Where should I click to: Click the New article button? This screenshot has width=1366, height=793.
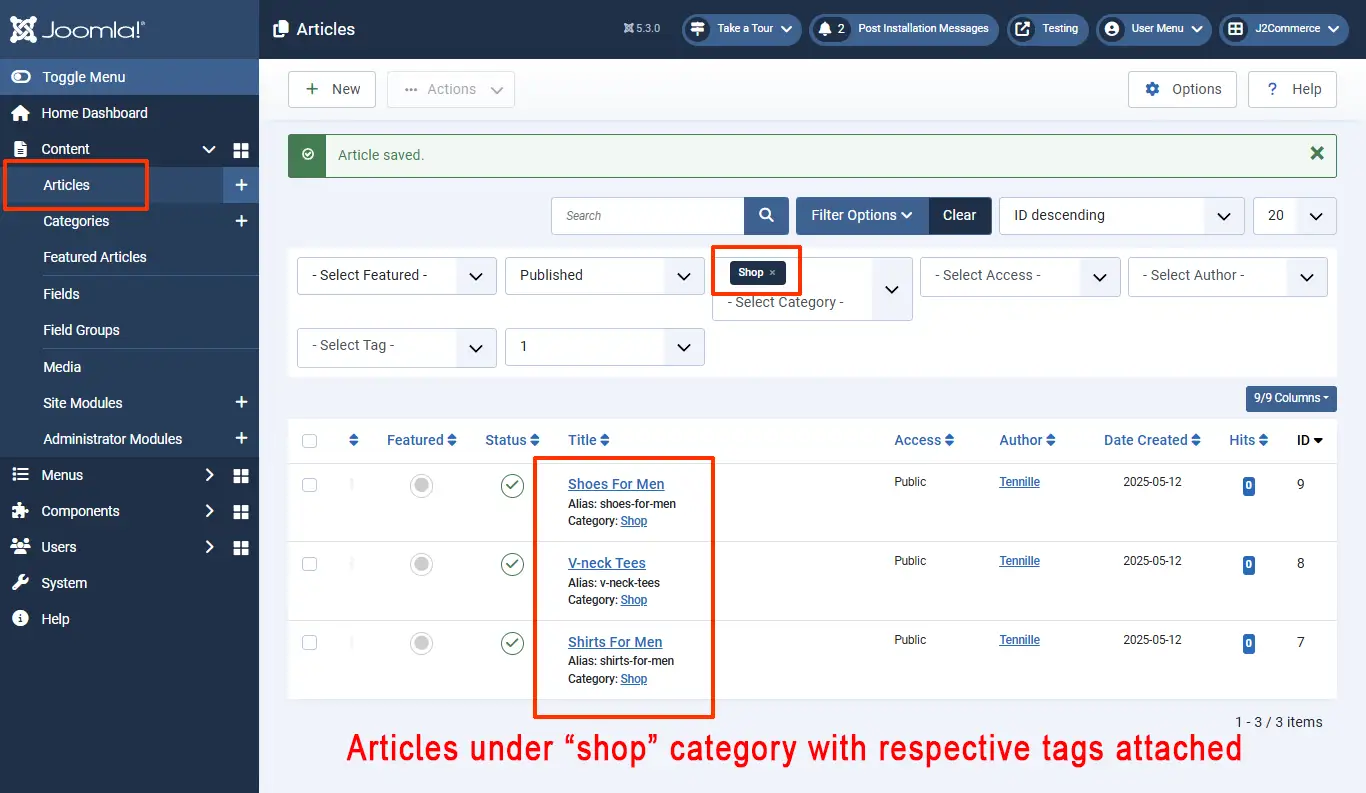[x=332, y=89]
